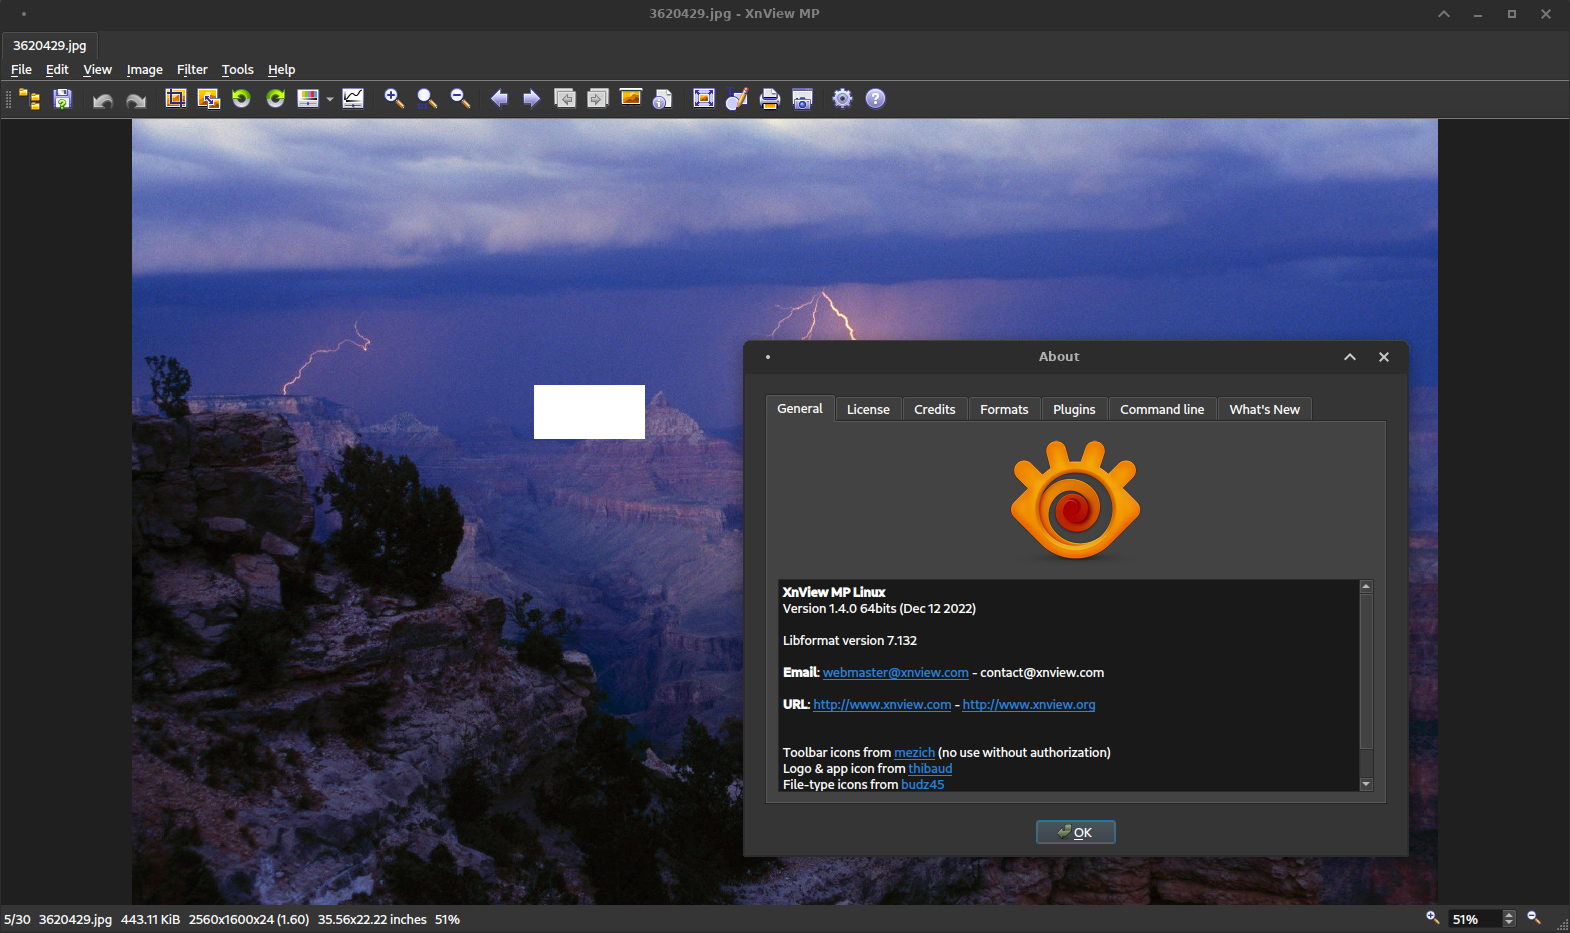The width and height of the screenshot is (1570, 933).
Task: Click the Print icon in toolbar
Action: pyautogui.click(x=770, y=98)
